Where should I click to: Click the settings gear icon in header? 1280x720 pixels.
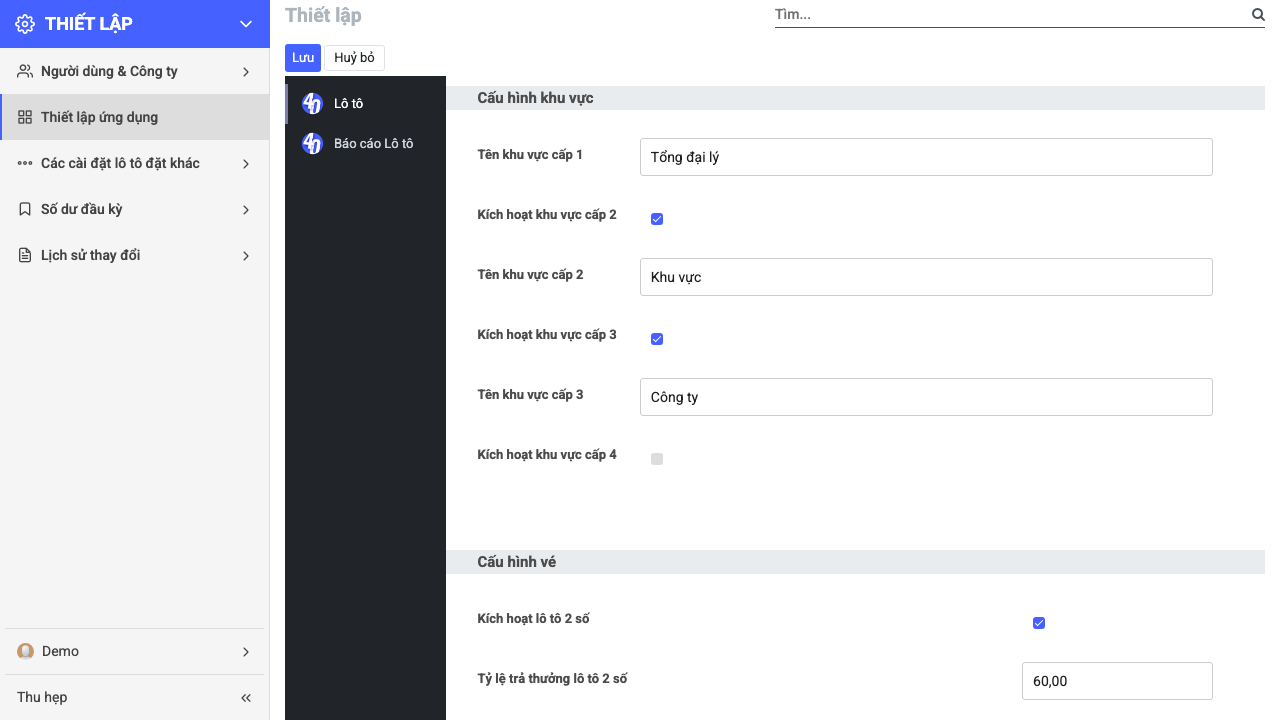(25, 24)
